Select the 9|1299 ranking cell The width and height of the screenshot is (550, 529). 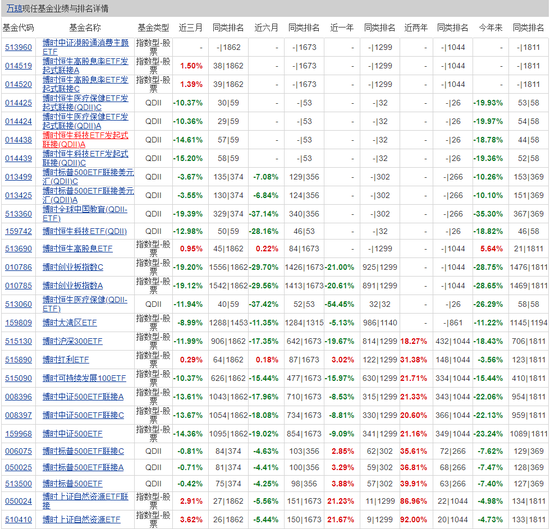[380, 520]
